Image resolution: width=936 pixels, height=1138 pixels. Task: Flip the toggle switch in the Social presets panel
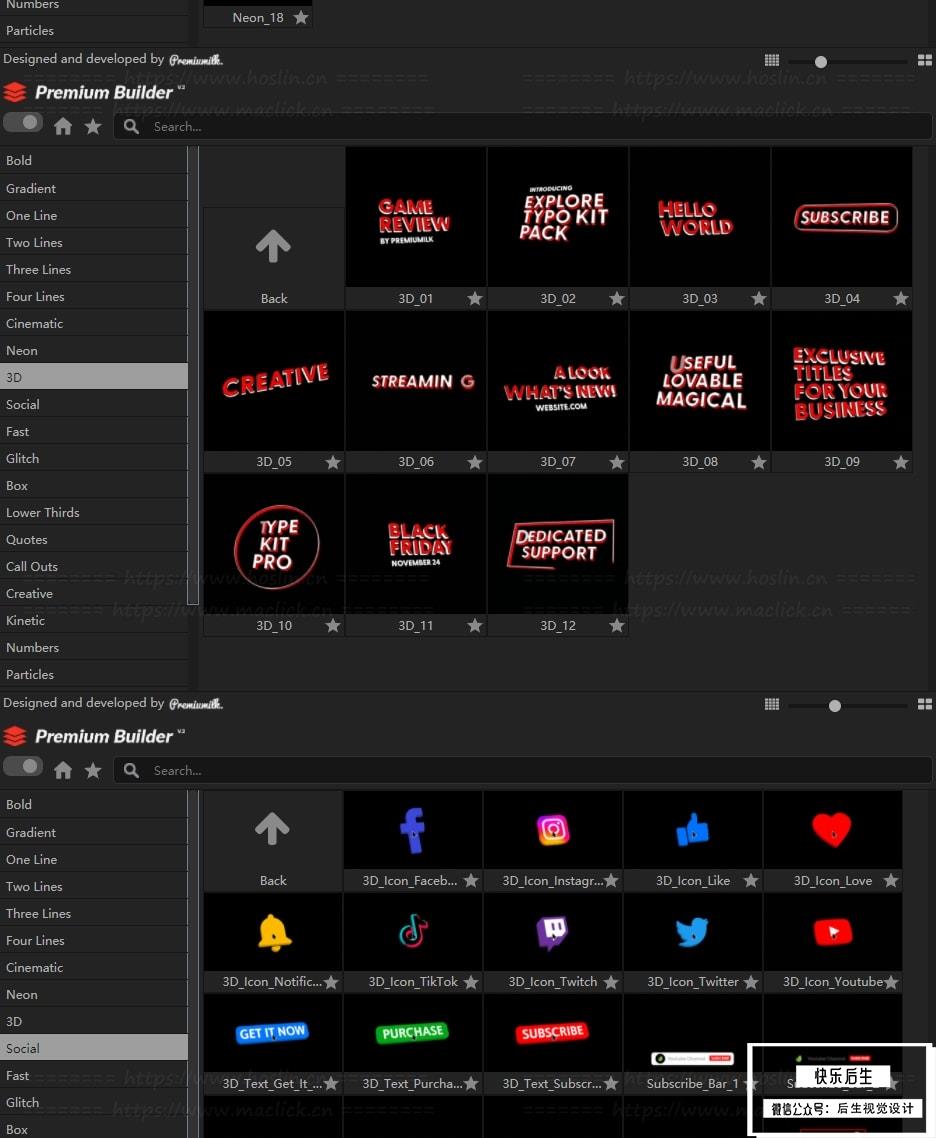tap(22, 766)
